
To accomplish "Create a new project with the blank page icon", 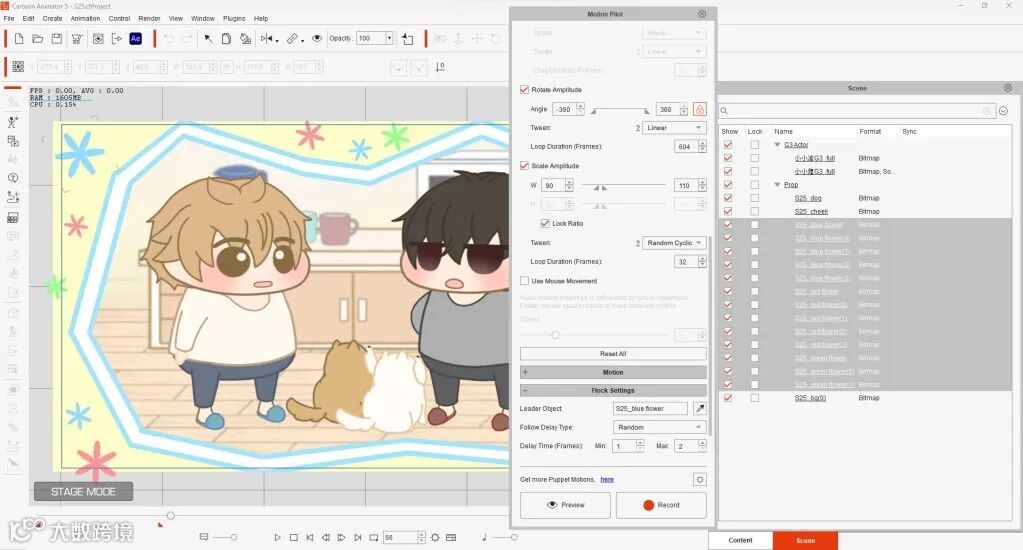I will tap(19, 39).
